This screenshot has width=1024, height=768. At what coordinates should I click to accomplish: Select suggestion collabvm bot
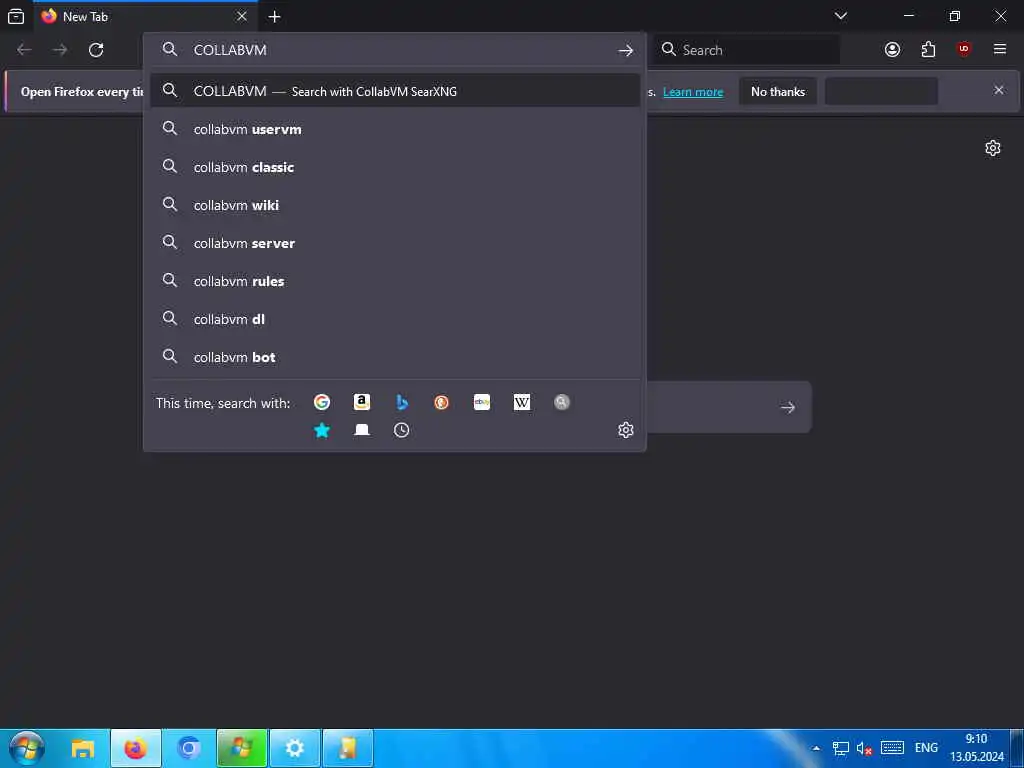click(394, 357)
